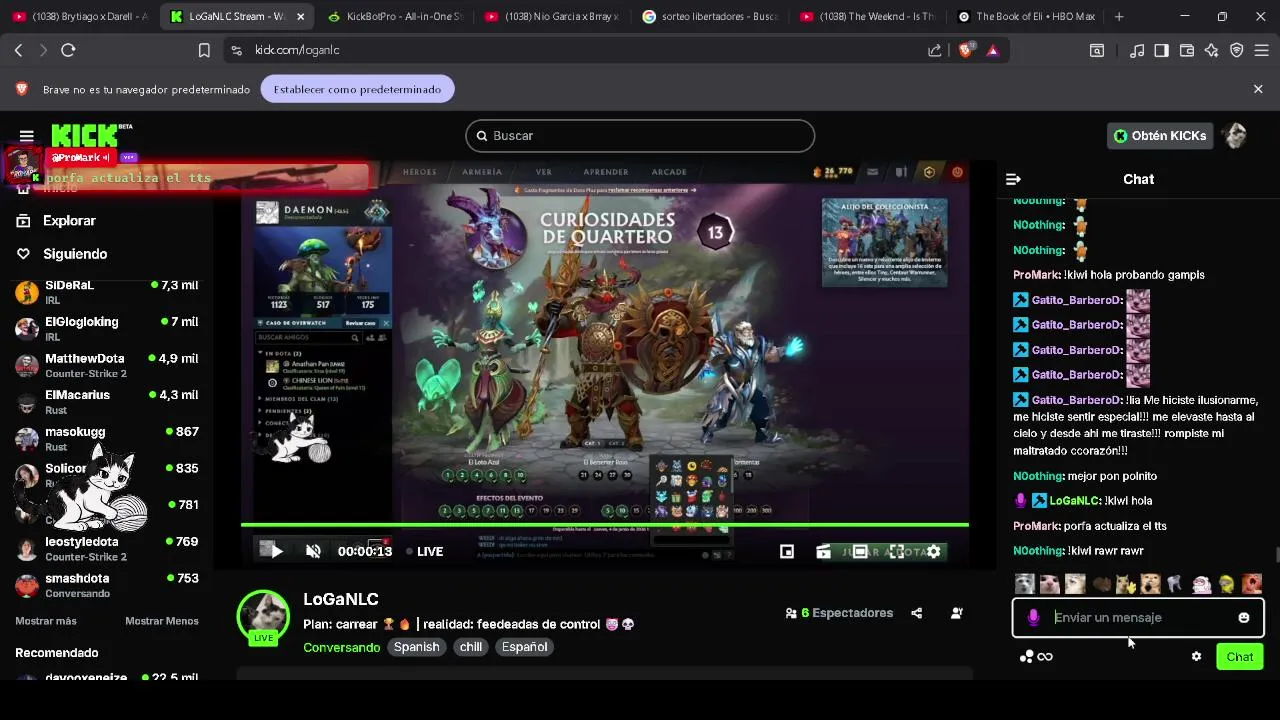The height and width of the screenshot is (720, 1280).
Task: Open the emoji picker in the message box
Action: click(x=1244, y=618)
